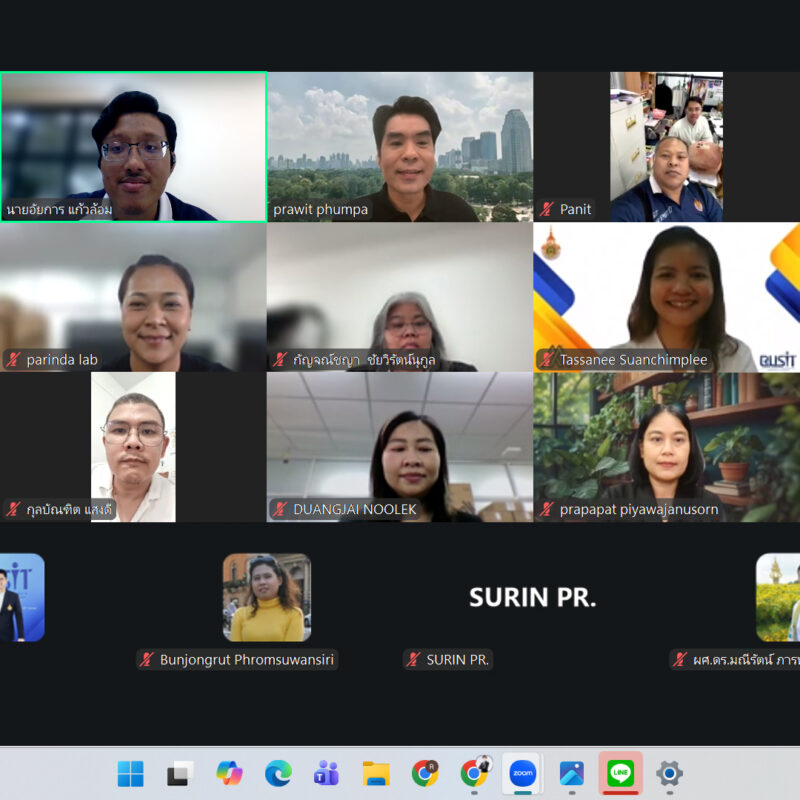Click the muted mic icon beside Panit

(547, 210)
